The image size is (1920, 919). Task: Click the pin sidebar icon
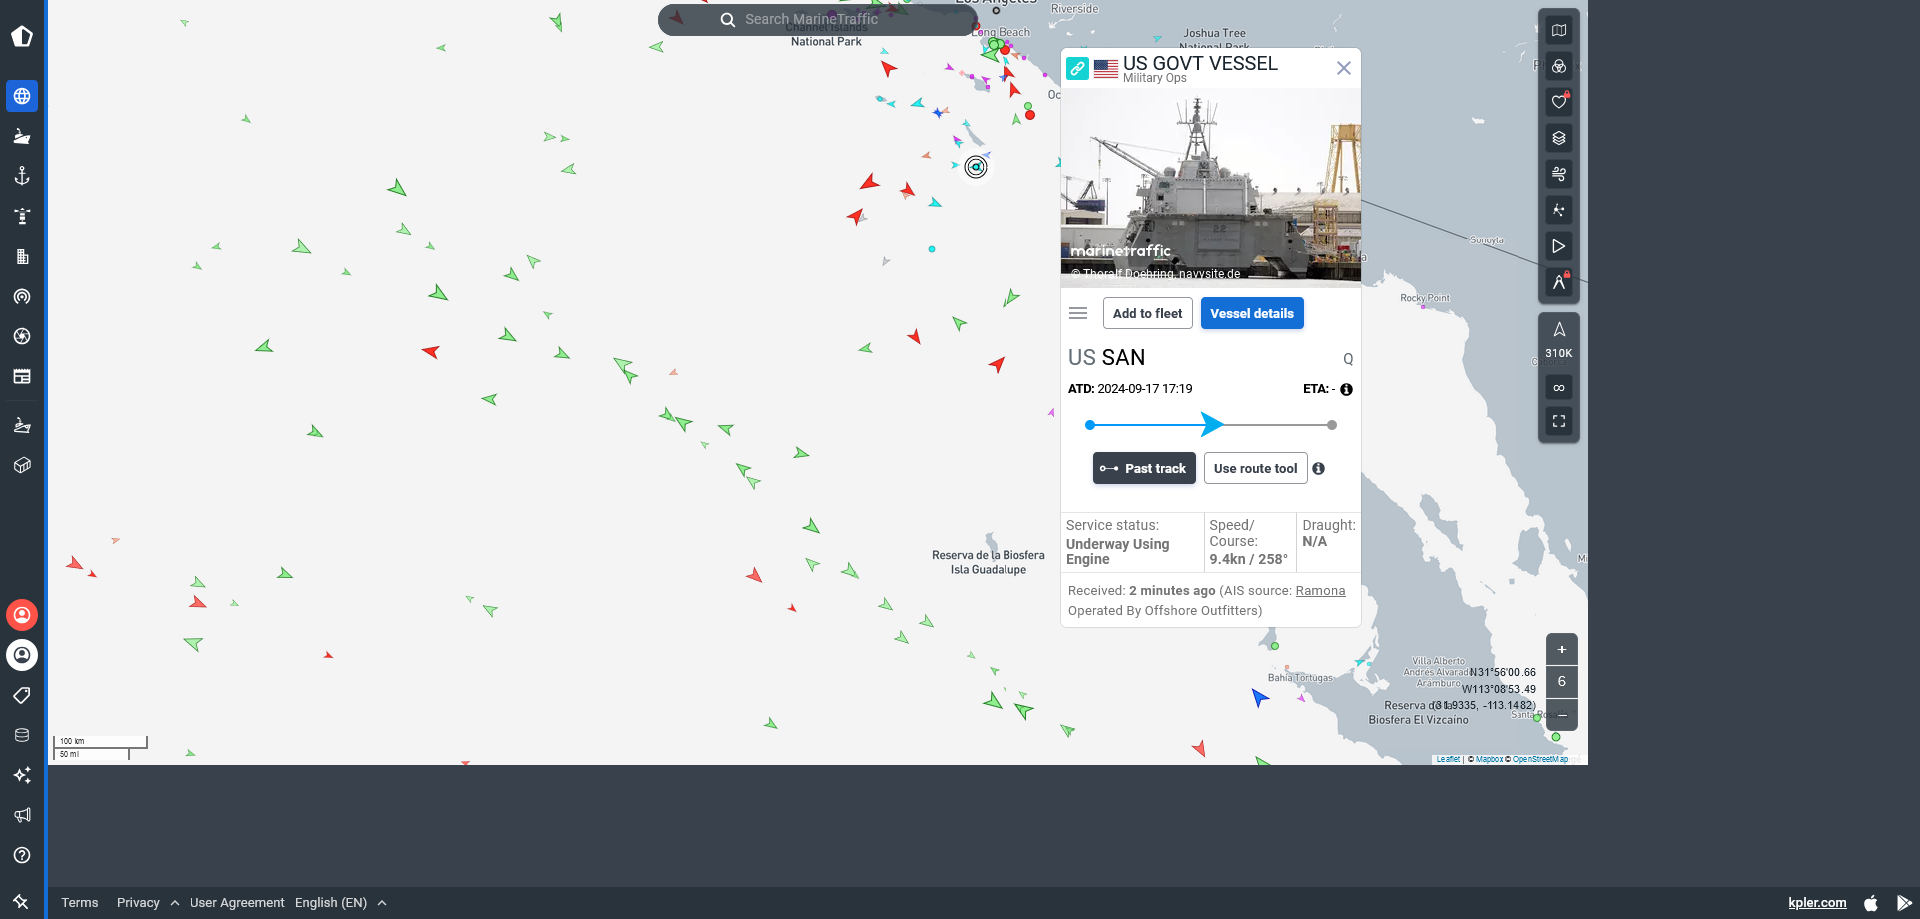pyautogui.click(x=21, y=901)
